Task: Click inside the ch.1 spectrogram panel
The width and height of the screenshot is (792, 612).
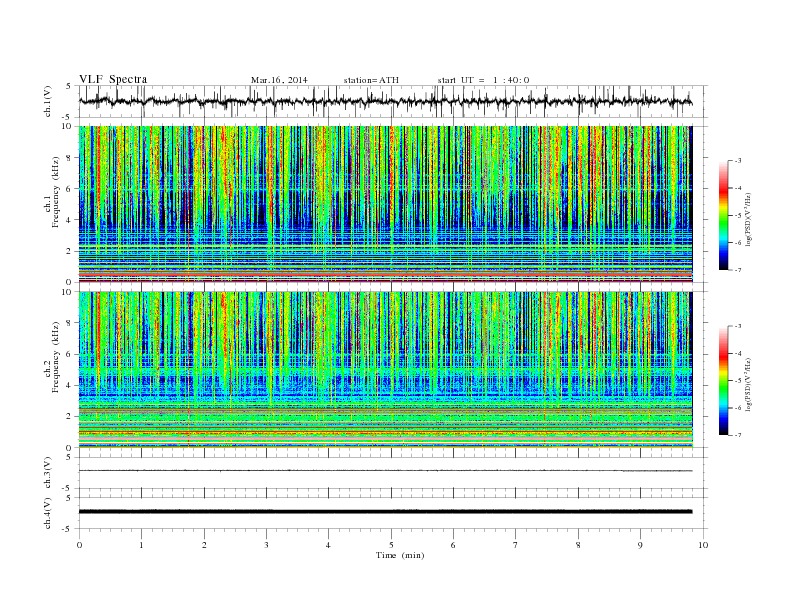Action: [x=385, y=204]
